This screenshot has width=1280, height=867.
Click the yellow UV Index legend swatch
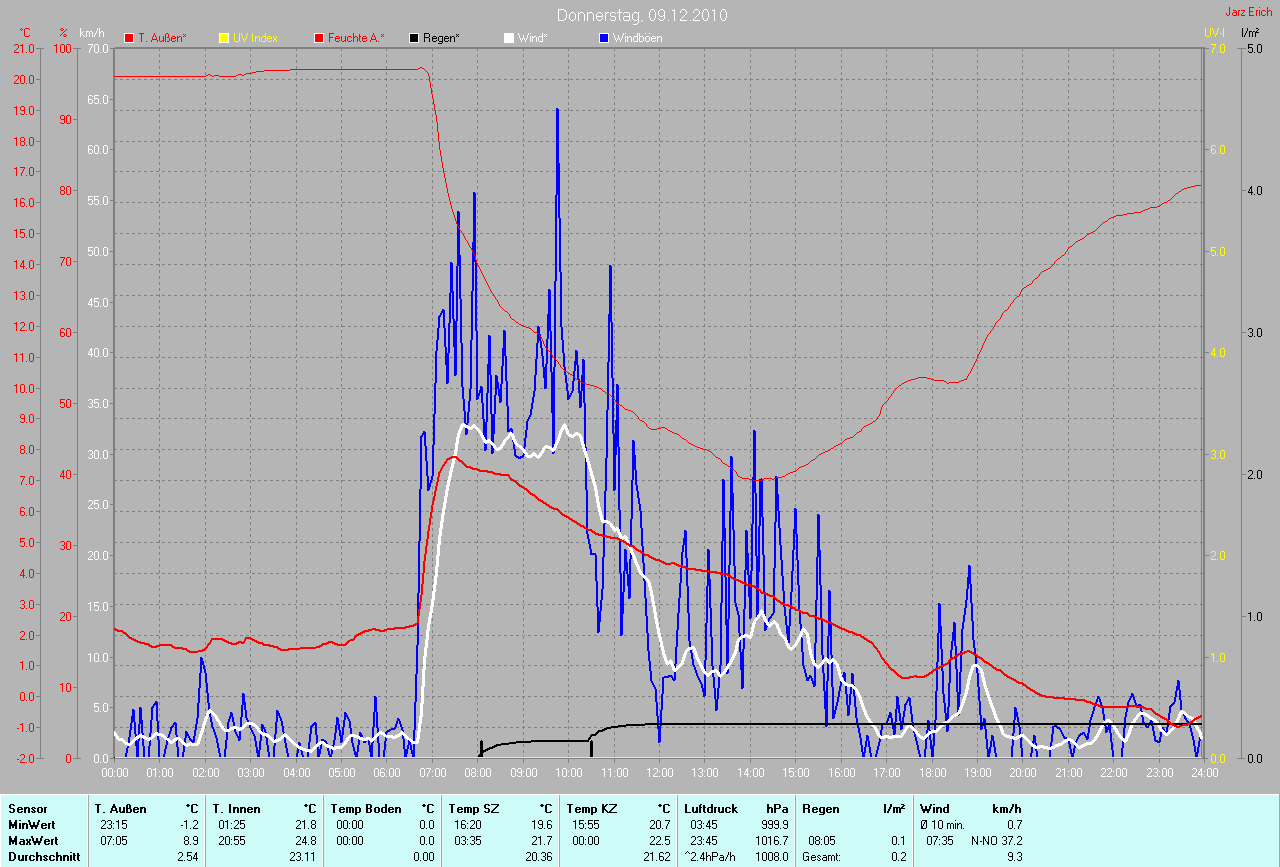[x=224, y=38]
